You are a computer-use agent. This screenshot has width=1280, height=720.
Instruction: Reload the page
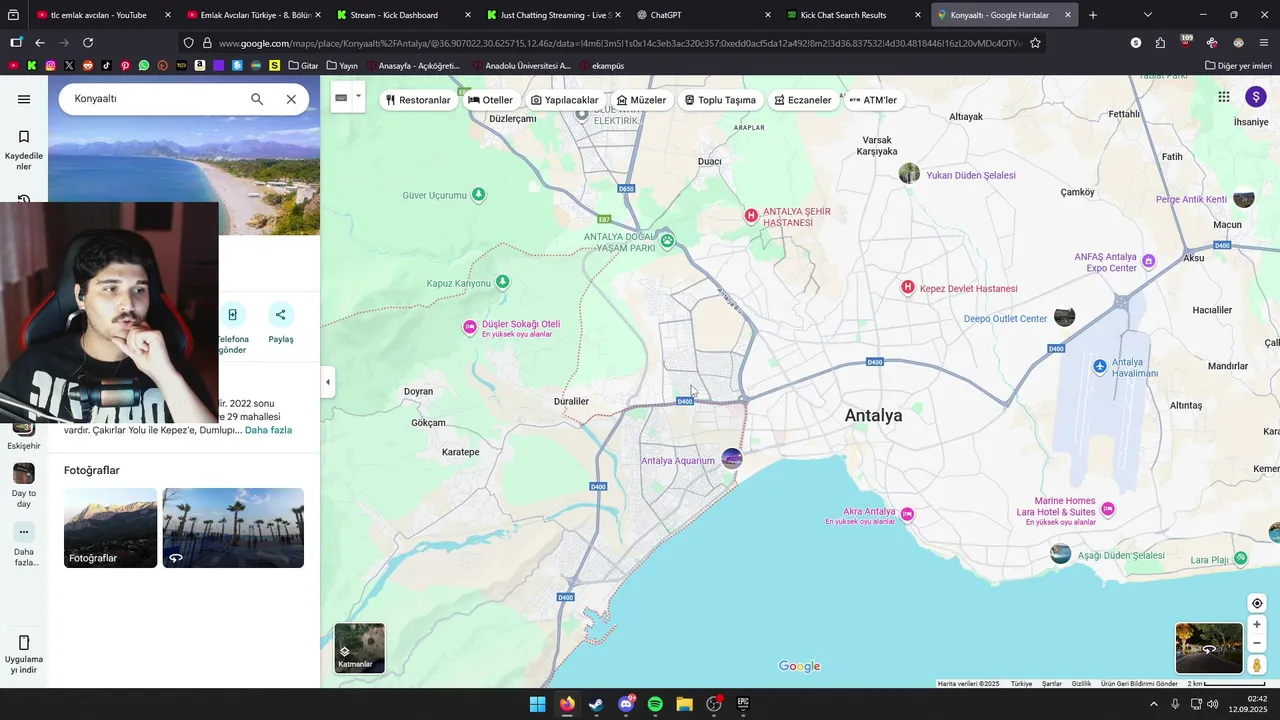88,43
